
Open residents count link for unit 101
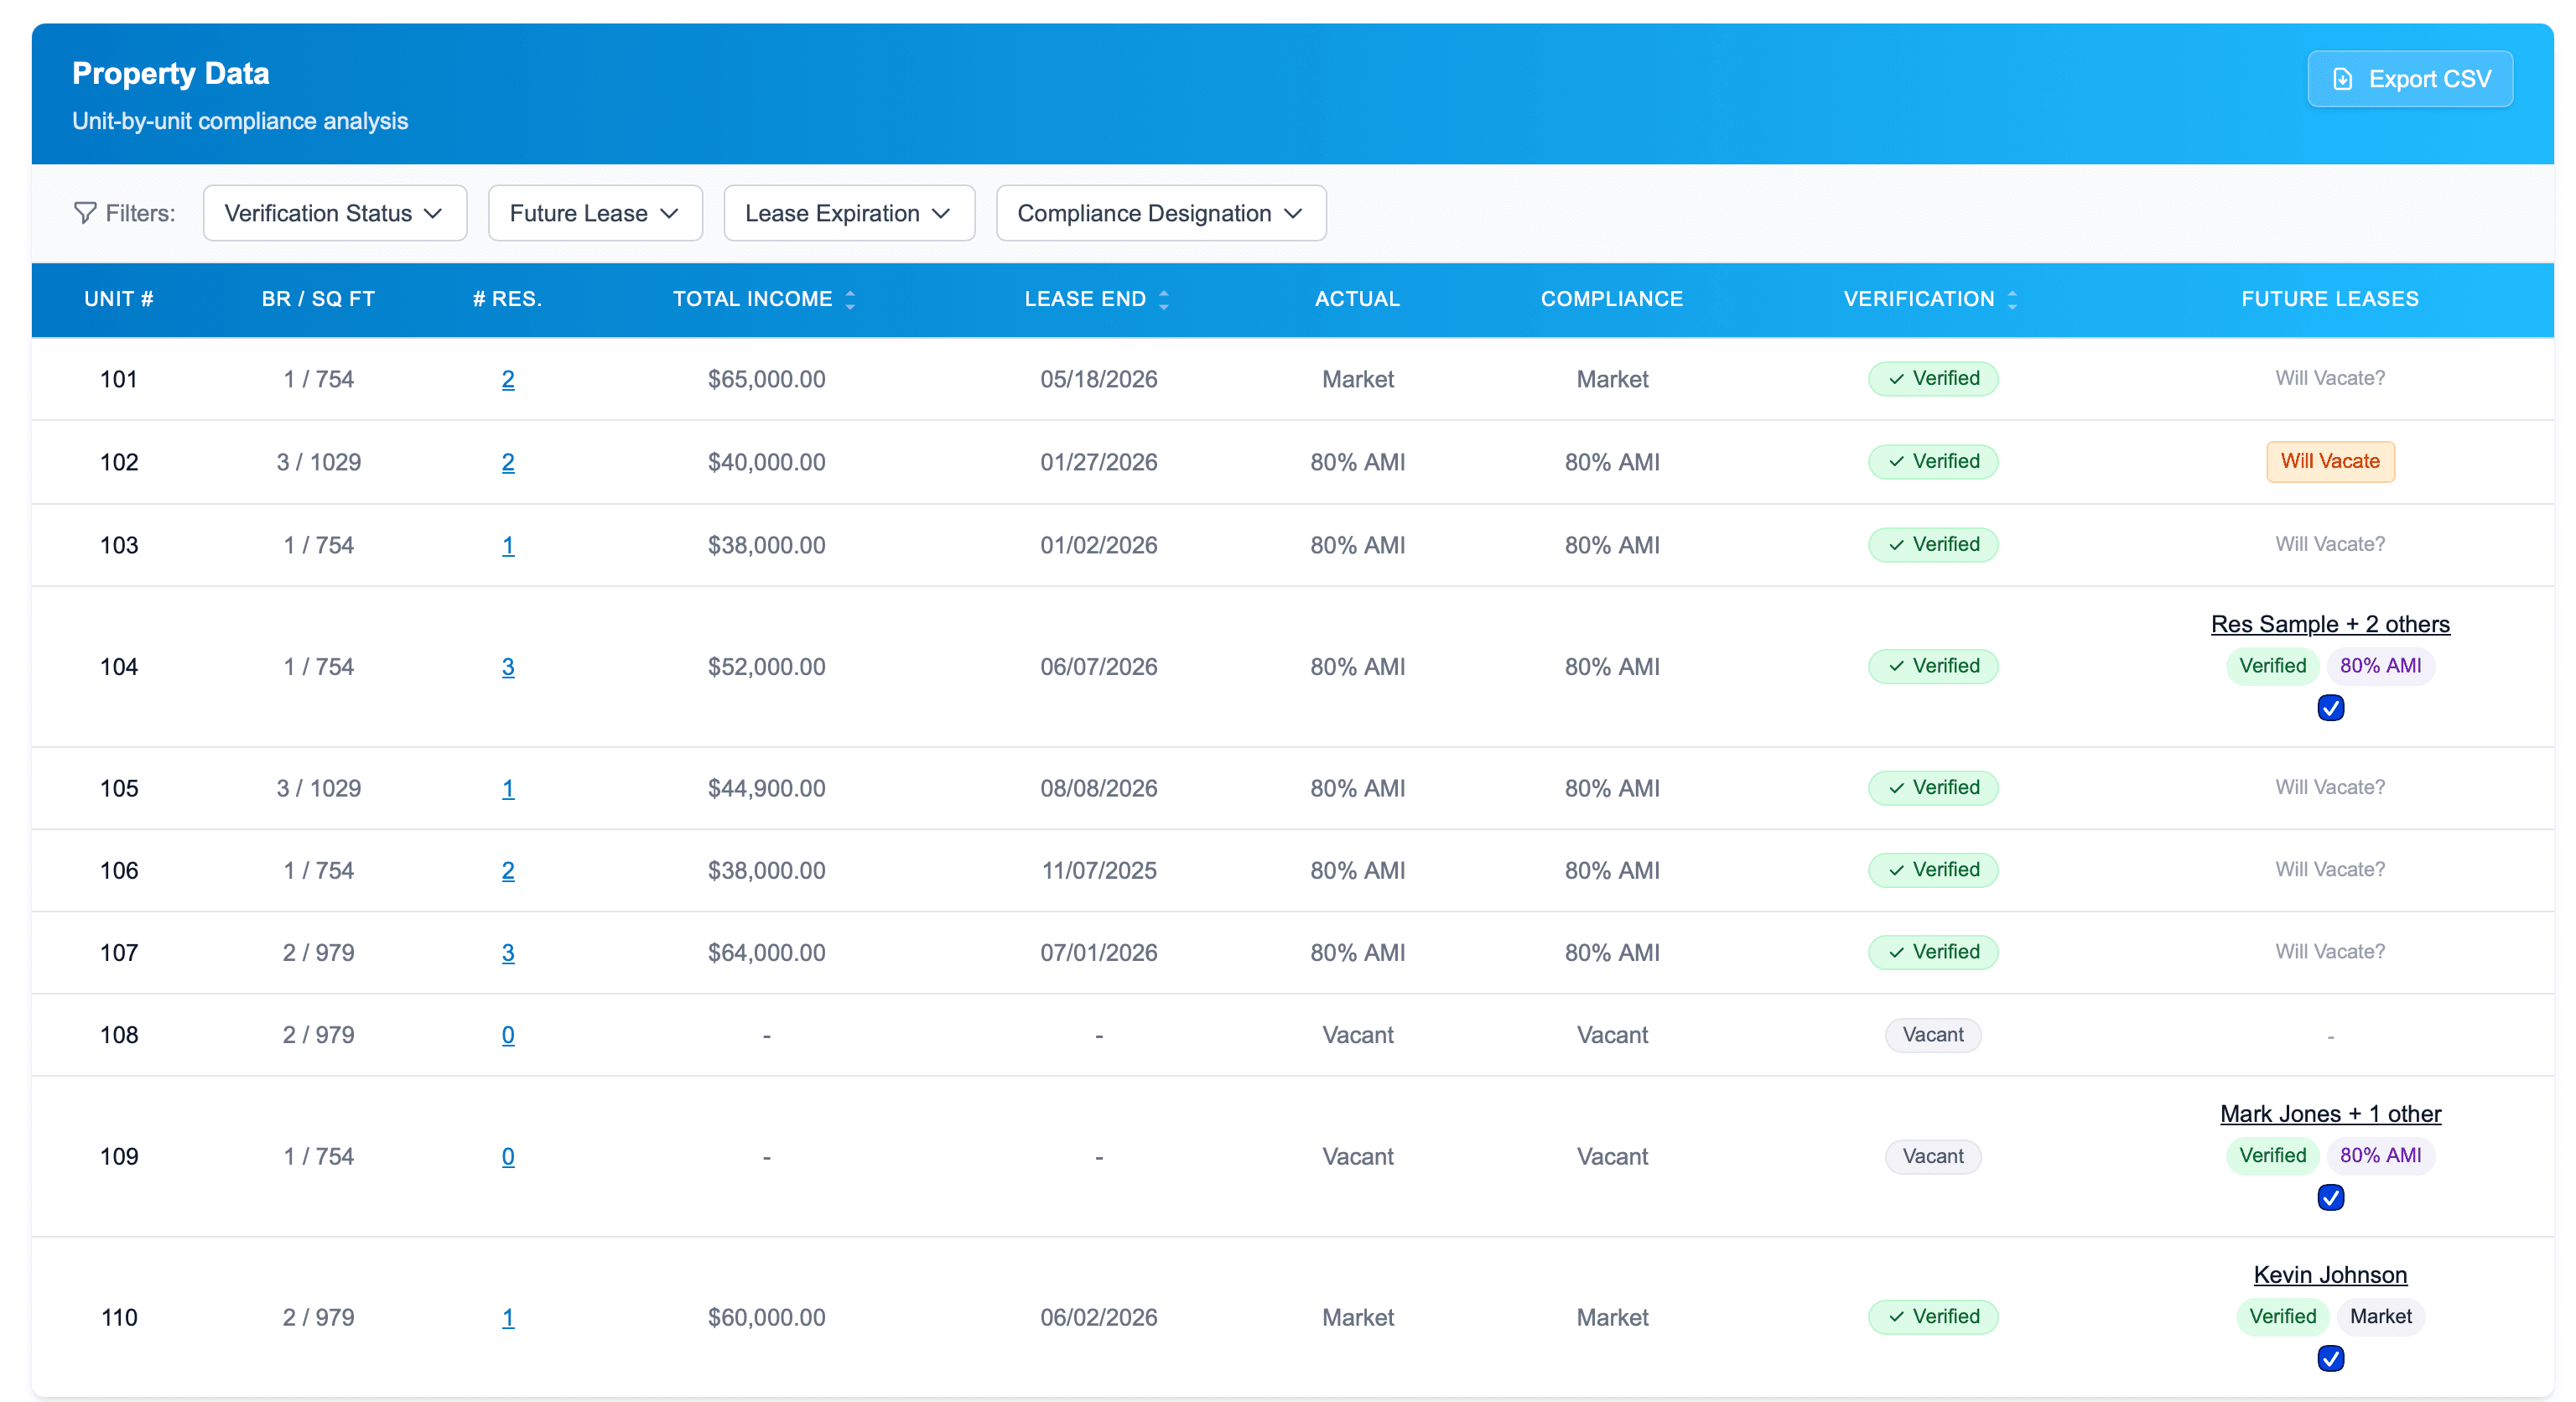(508, 379)
